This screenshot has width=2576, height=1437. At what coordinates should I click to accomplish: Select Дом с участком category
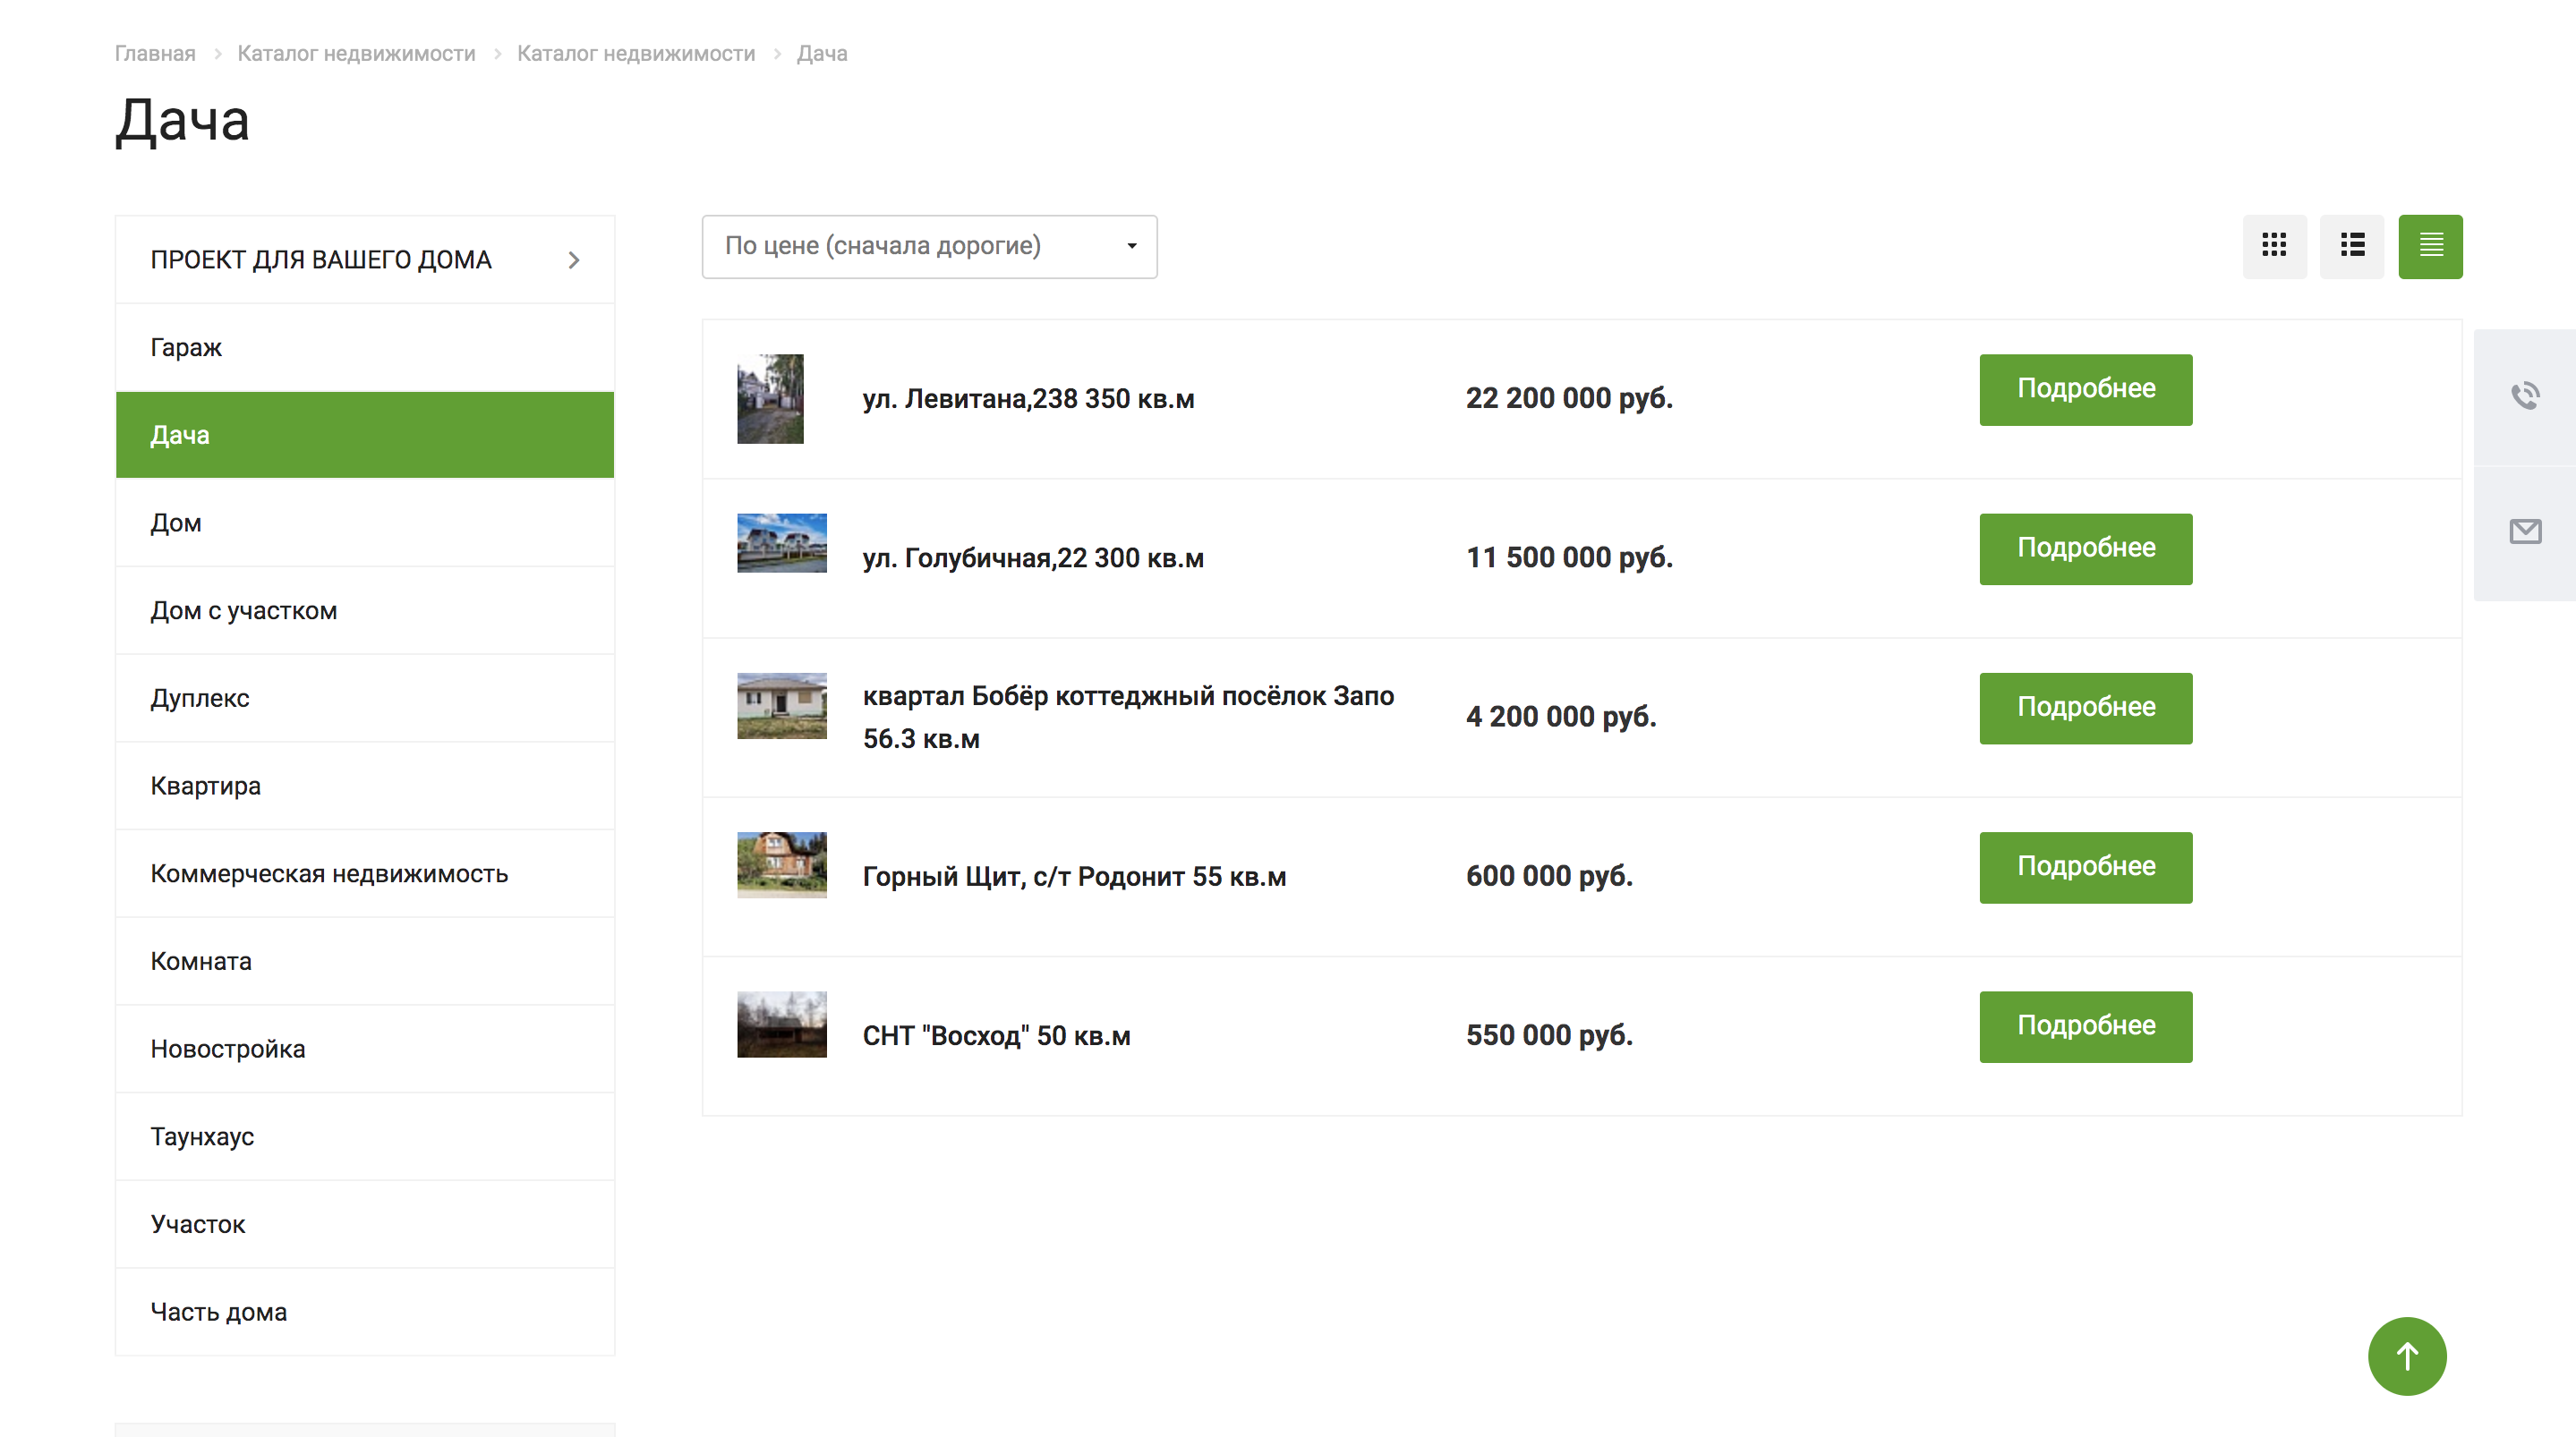click(243, 610)
